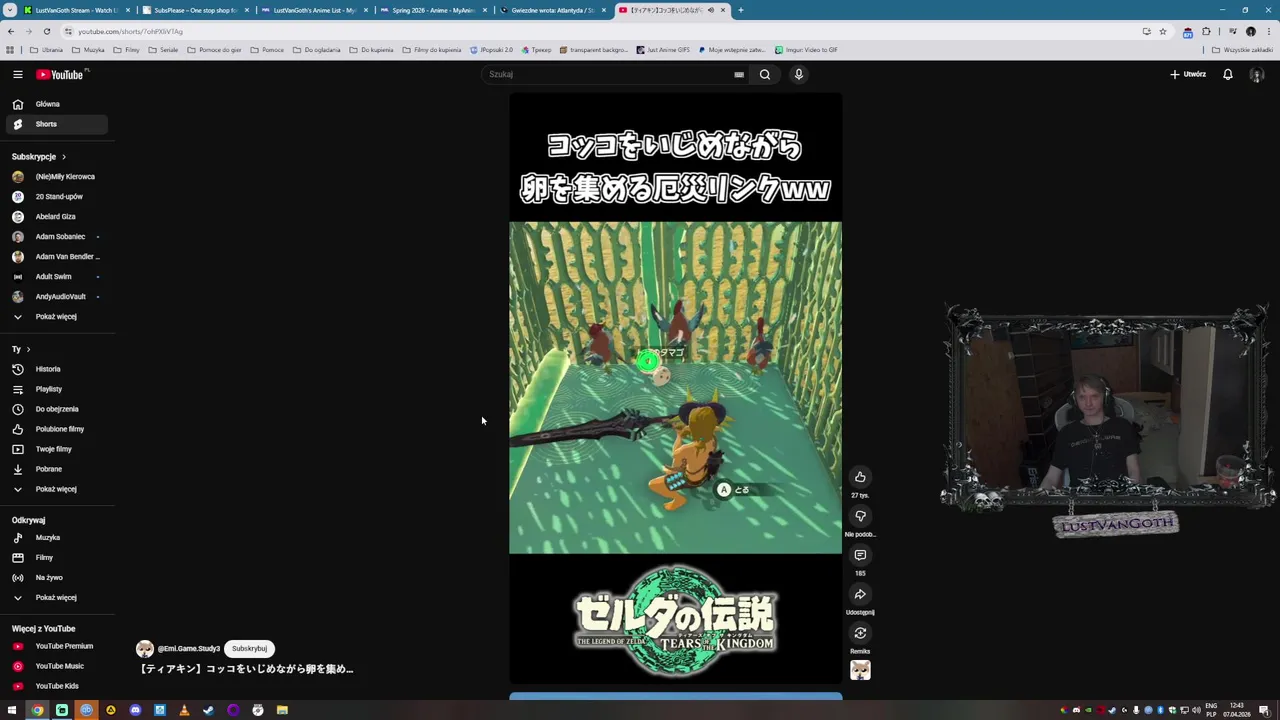The width and height of the screenshot is (1280, 720).
Task: Switch to Gwiezdne wrota: Atlantyda tab
Action: (552, 10)
